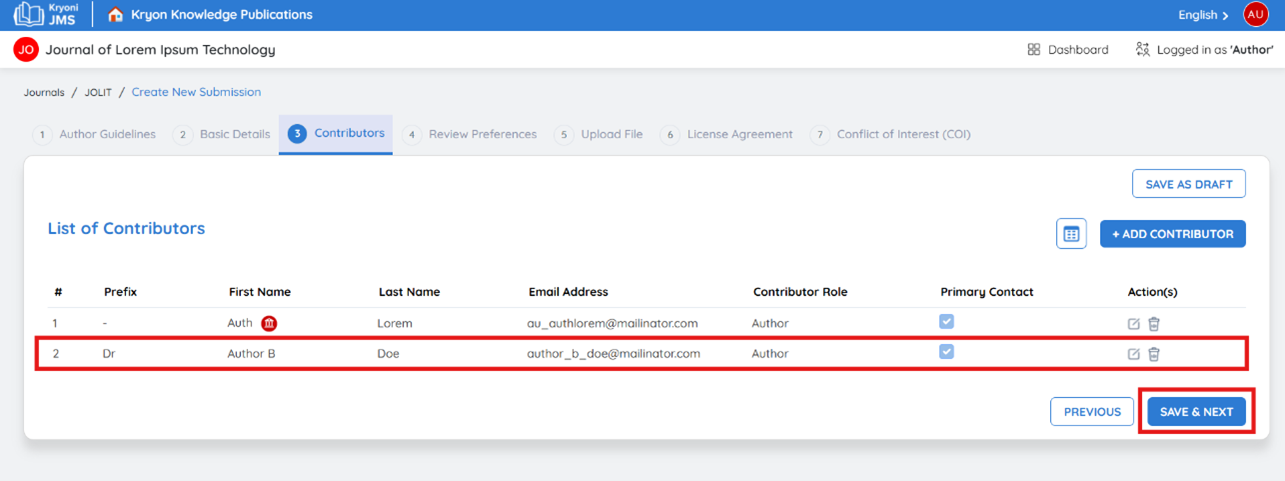Click the red institution badge next to Auth

[269, 323]
